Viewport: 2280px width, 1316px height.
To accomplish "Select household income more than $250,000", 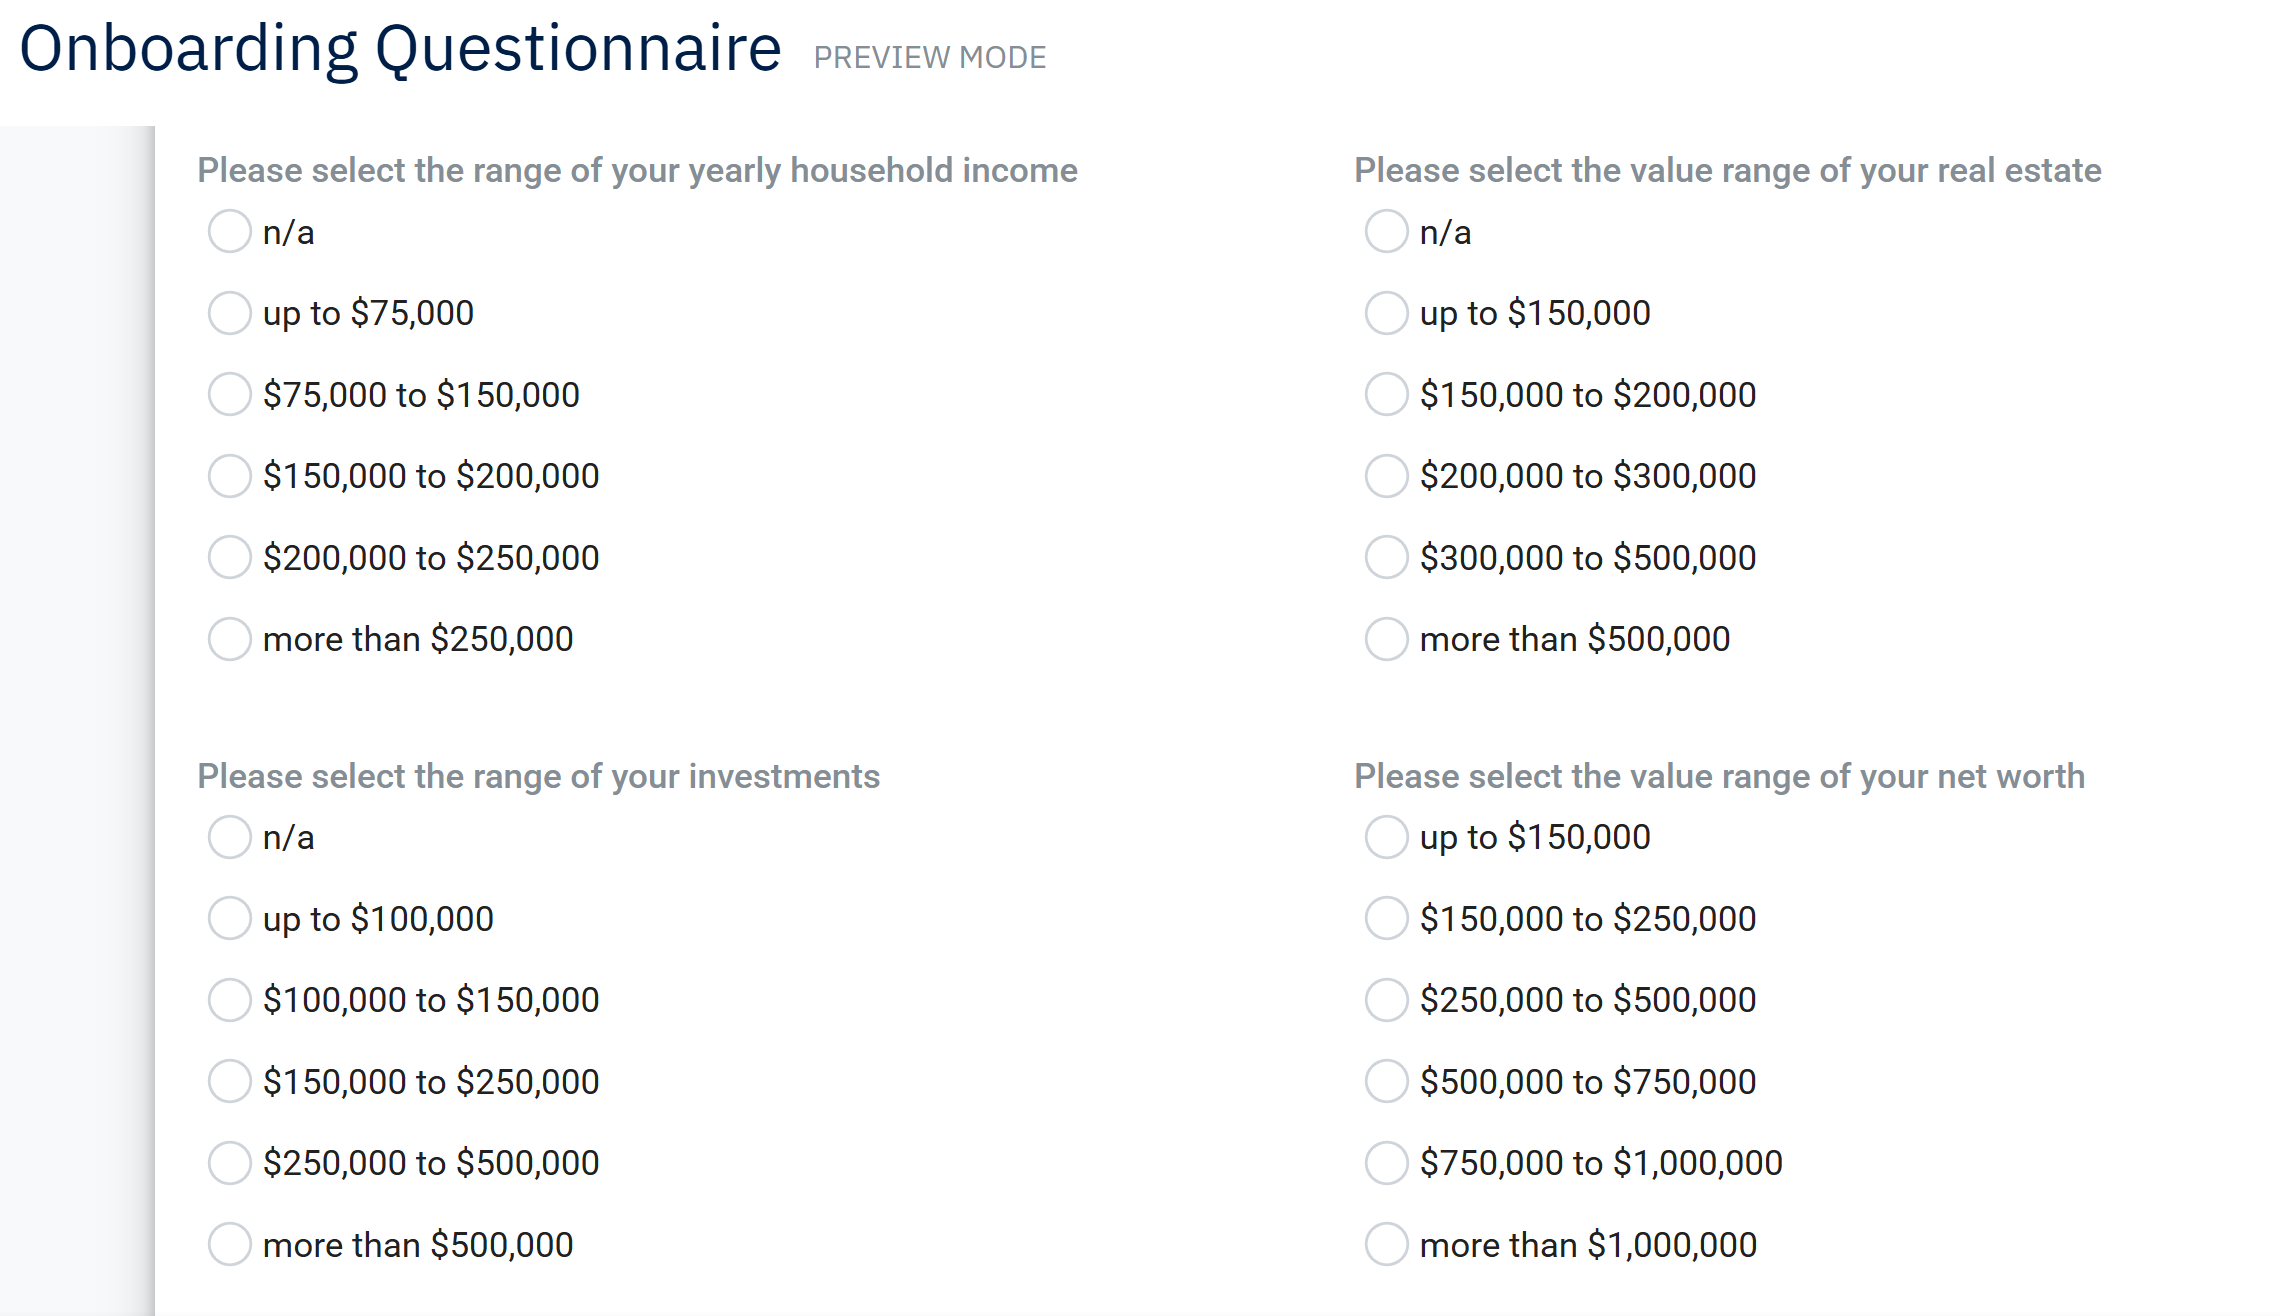I will 229,639.
